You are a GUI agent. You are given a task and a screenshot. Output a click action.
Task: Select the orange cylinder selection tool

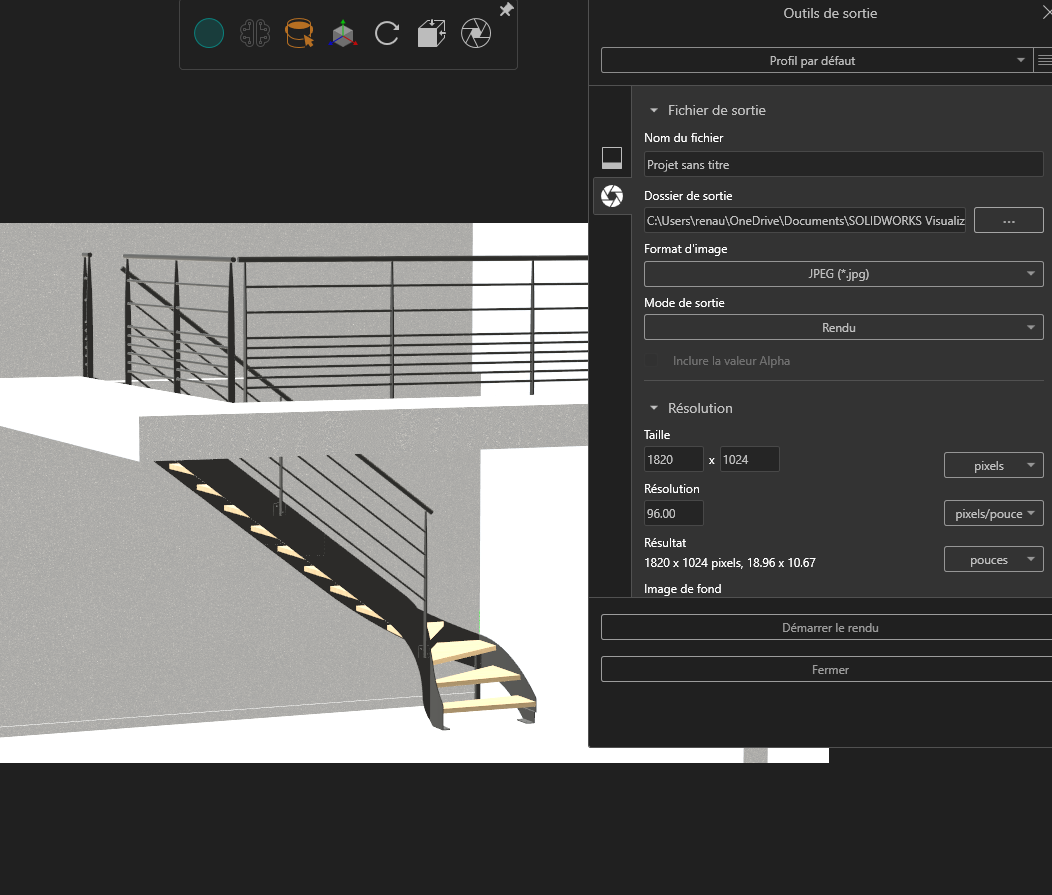point(299,34)
